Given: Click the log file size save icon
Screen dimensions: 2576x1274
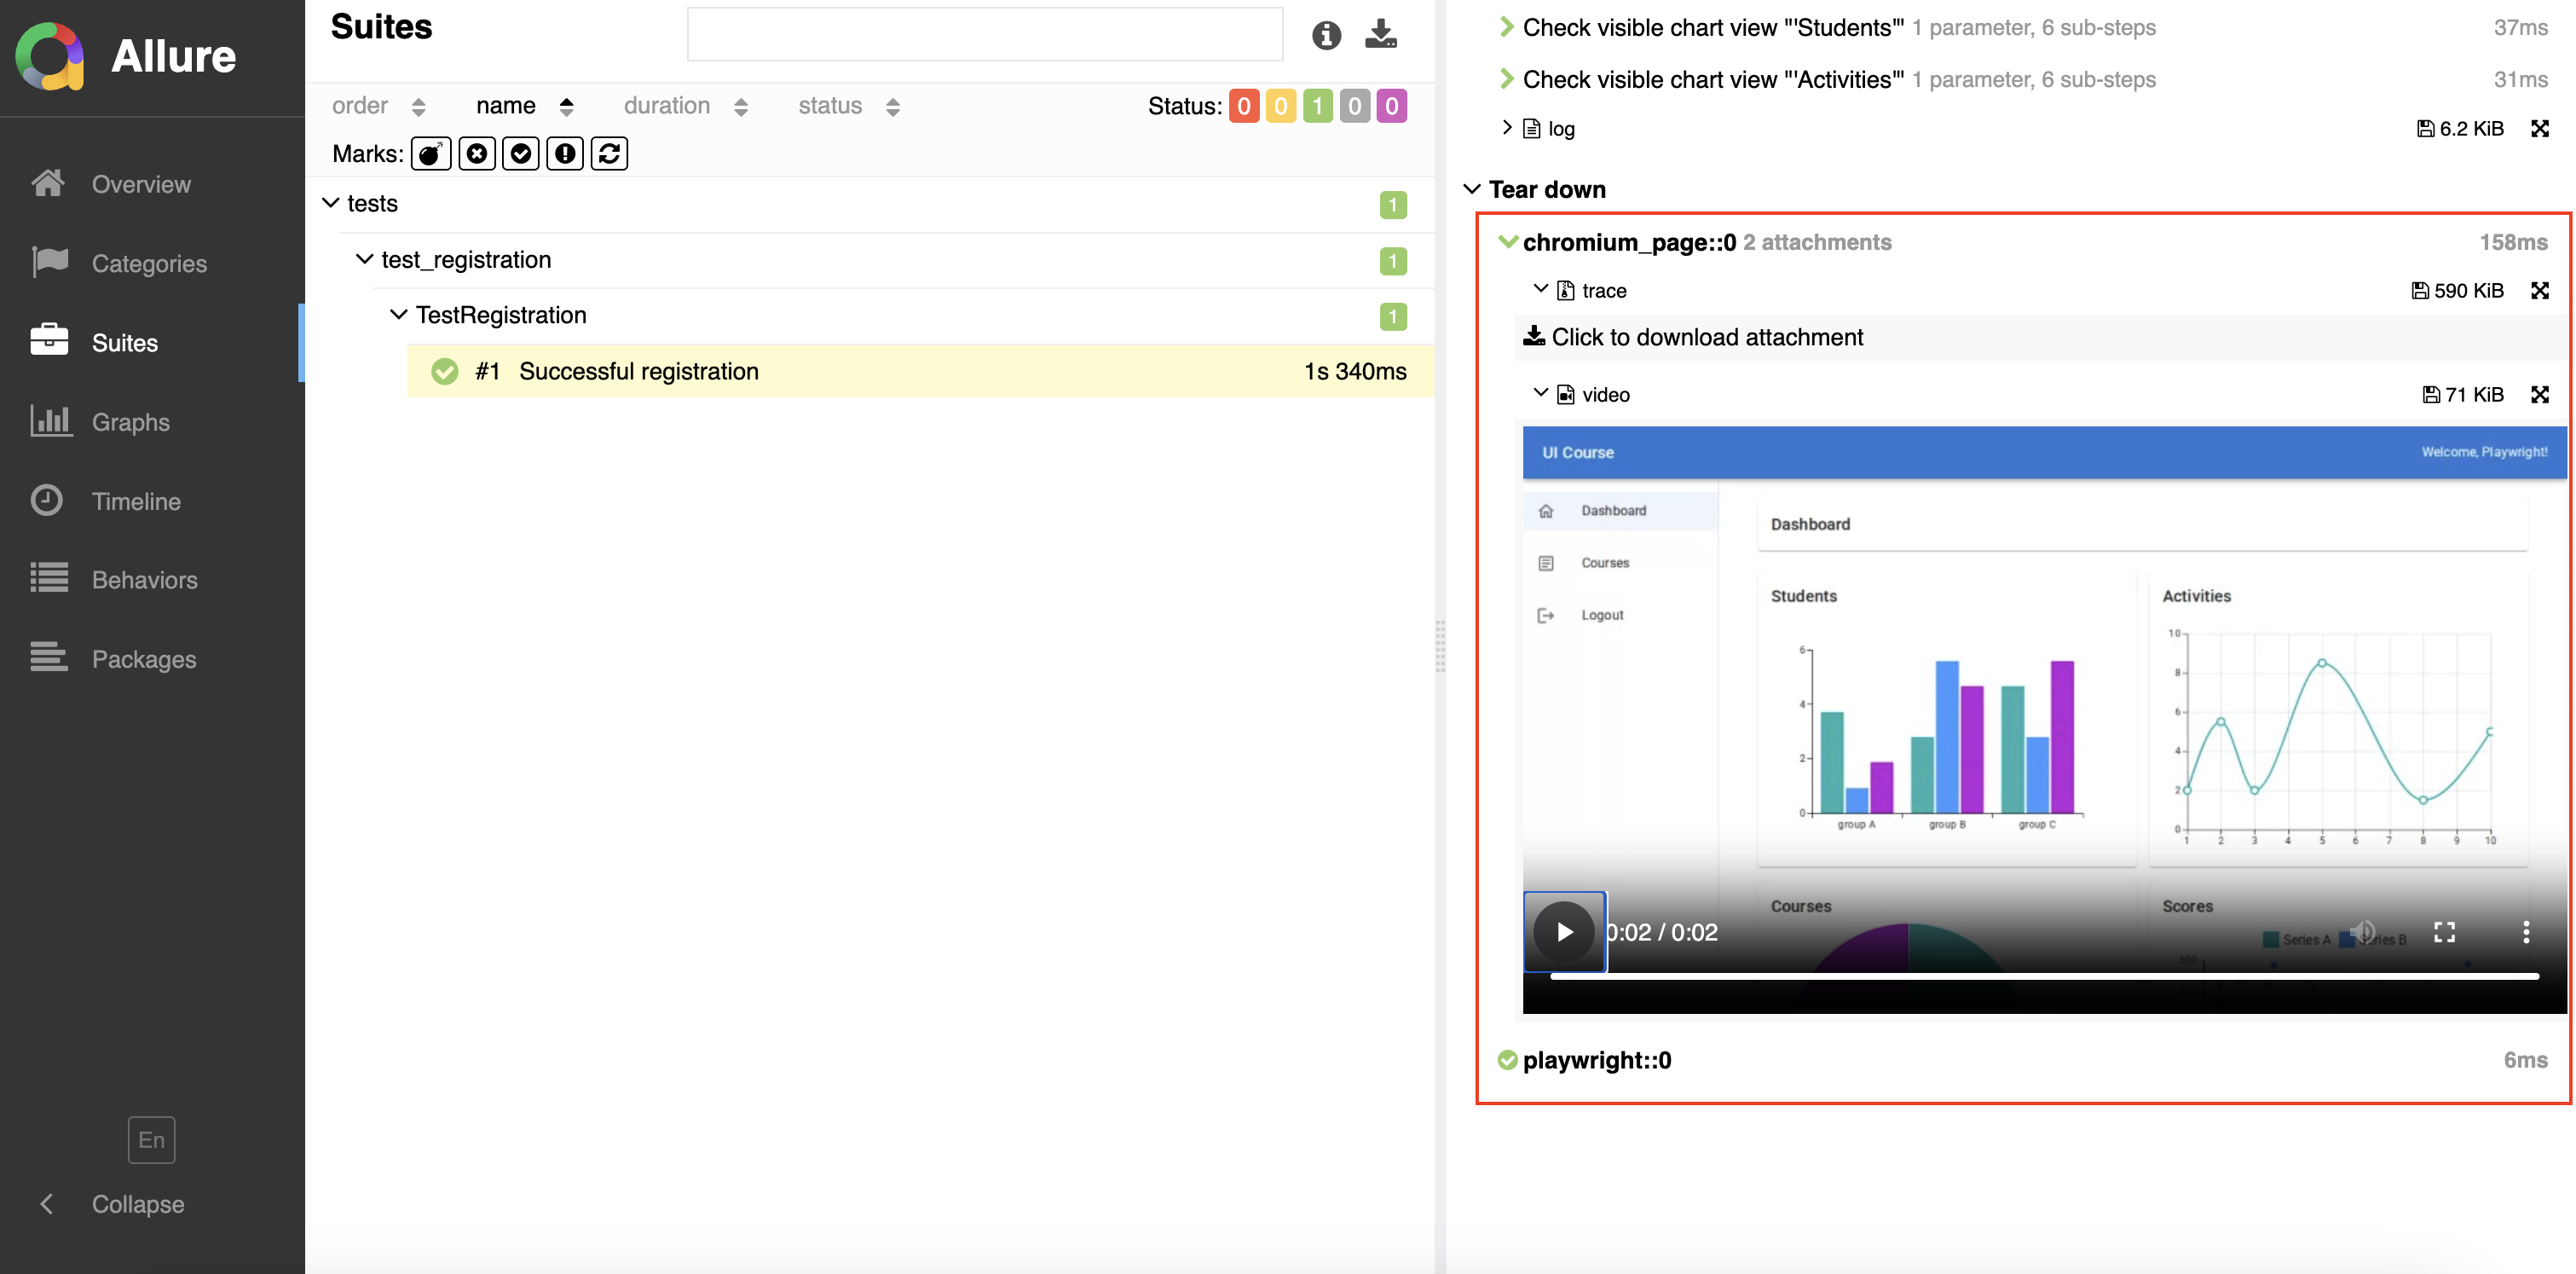Looking at the screenshot, I should [x=2426, y=128].
